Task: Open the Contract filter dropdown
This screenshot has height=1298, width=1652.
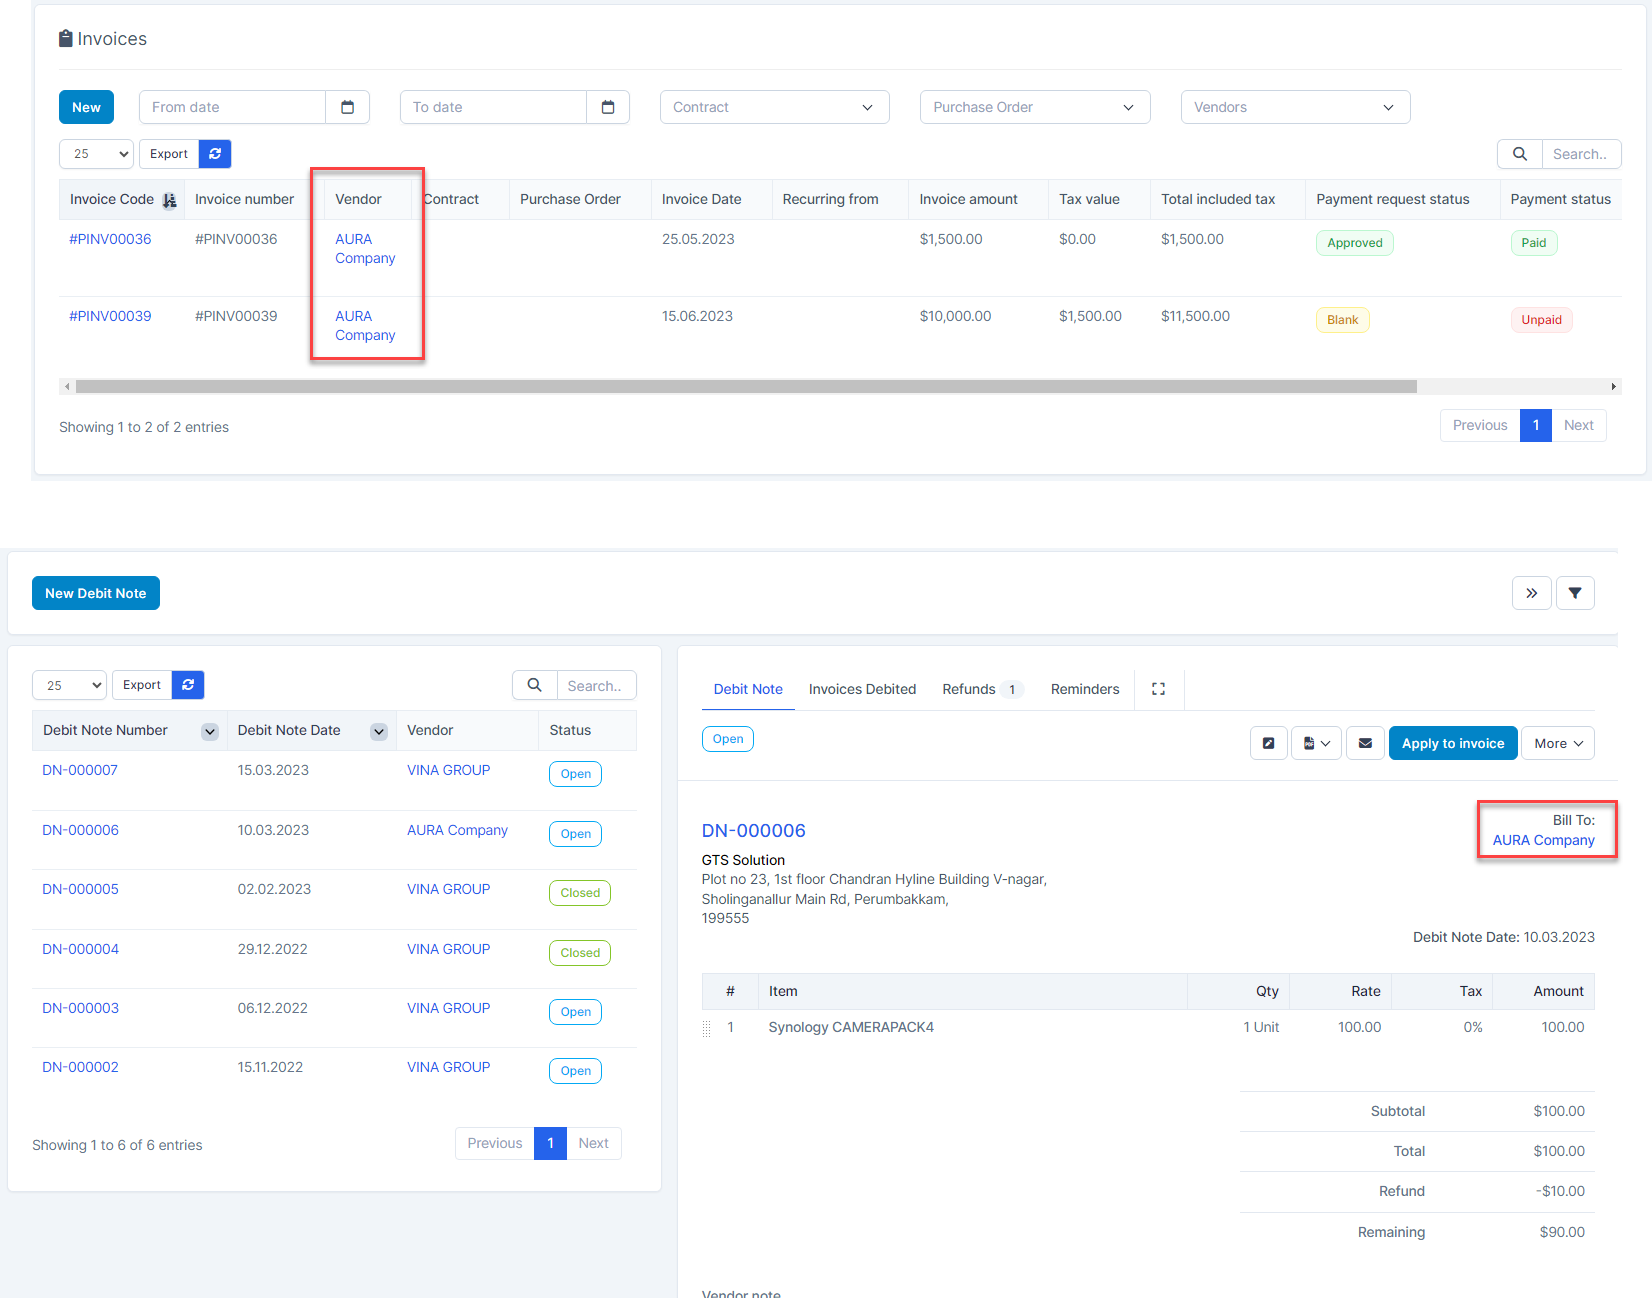Action: tap(774, 107)
